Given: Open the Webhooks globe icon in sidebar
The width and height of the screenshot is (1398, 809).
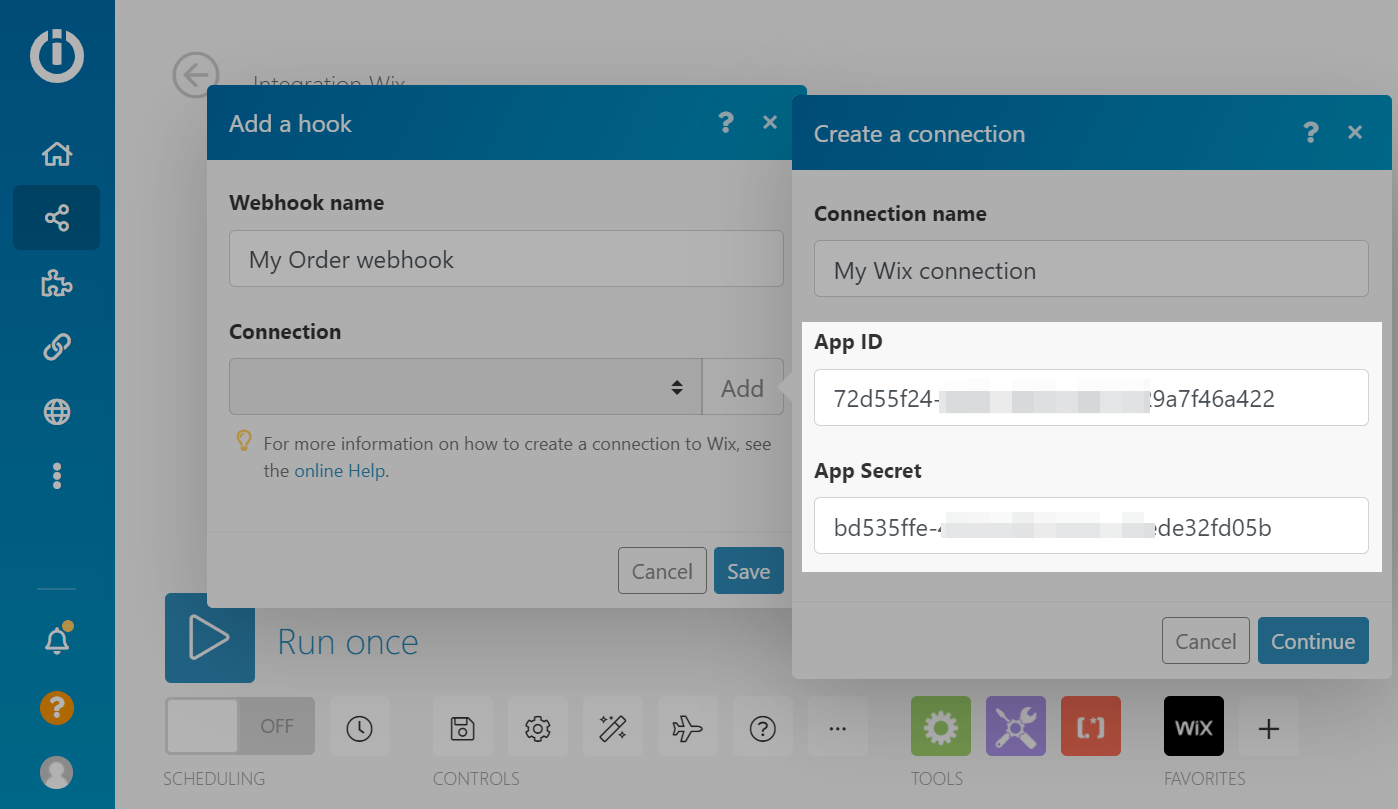Looking at the screenshot, I should (57, 411).
